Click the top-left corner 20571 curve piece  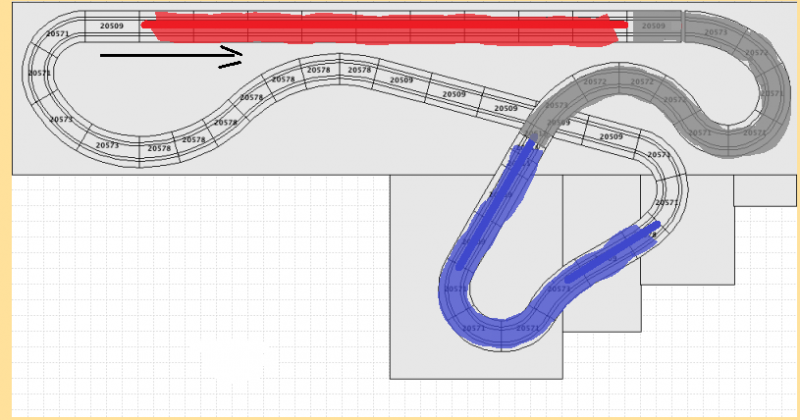click(58, 35)
